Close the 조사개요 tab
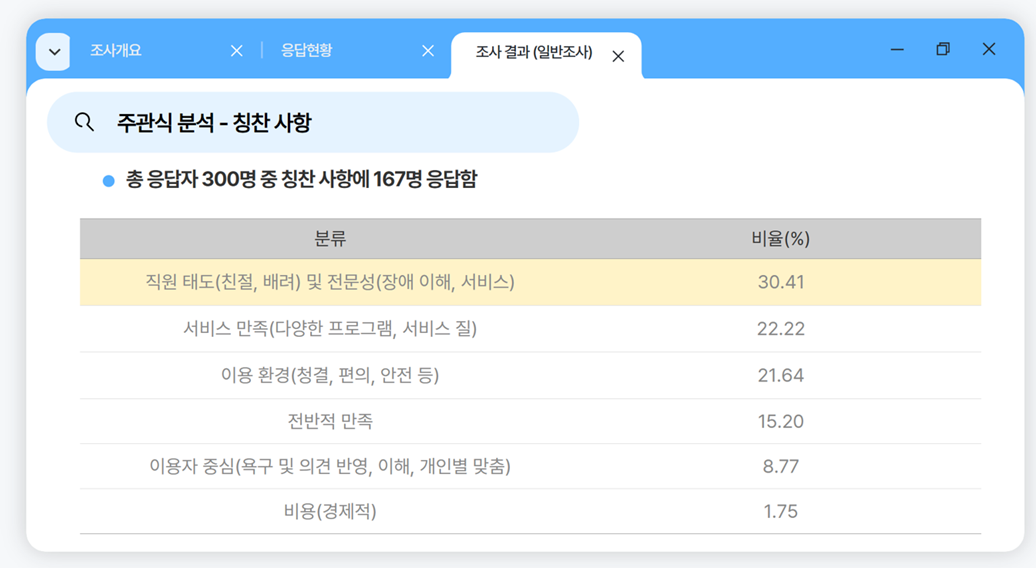This screenshot has width=1036, height=568. coord(237,51)
